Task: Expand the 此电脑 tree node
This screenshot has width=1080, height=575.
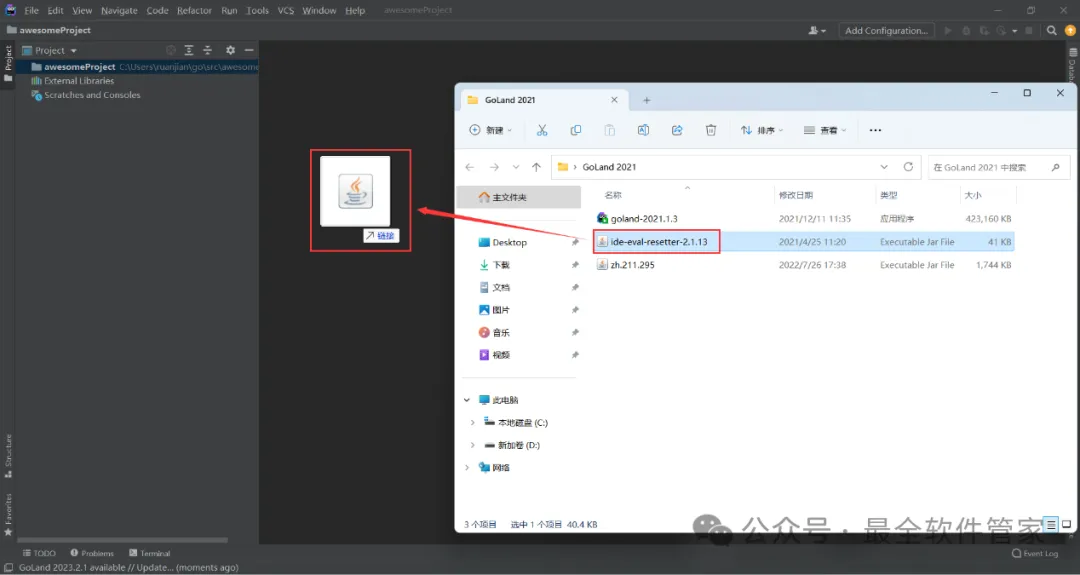Action: [467, 400]
